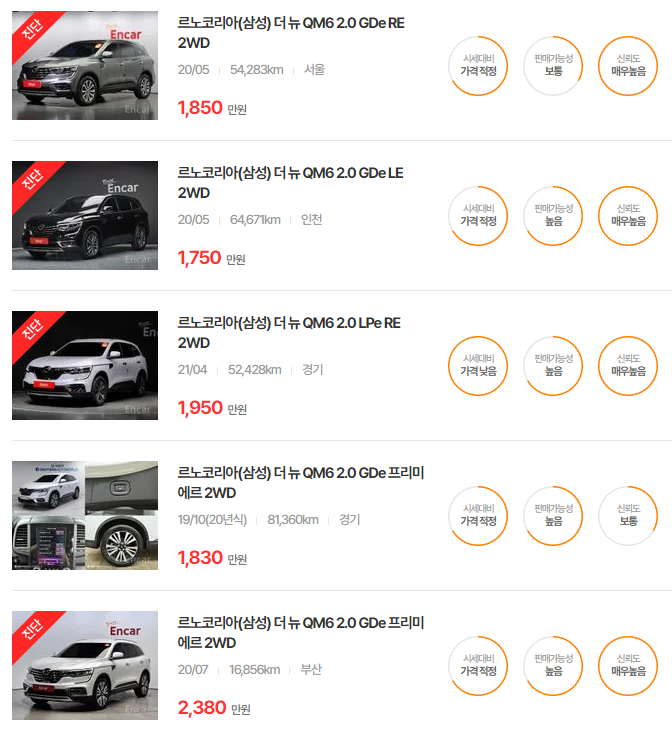Image resolution: width=672 pixels, height=733 pixels.
Task: Click 진단 red ribbon on white LPe car
Action: point(32,330)
